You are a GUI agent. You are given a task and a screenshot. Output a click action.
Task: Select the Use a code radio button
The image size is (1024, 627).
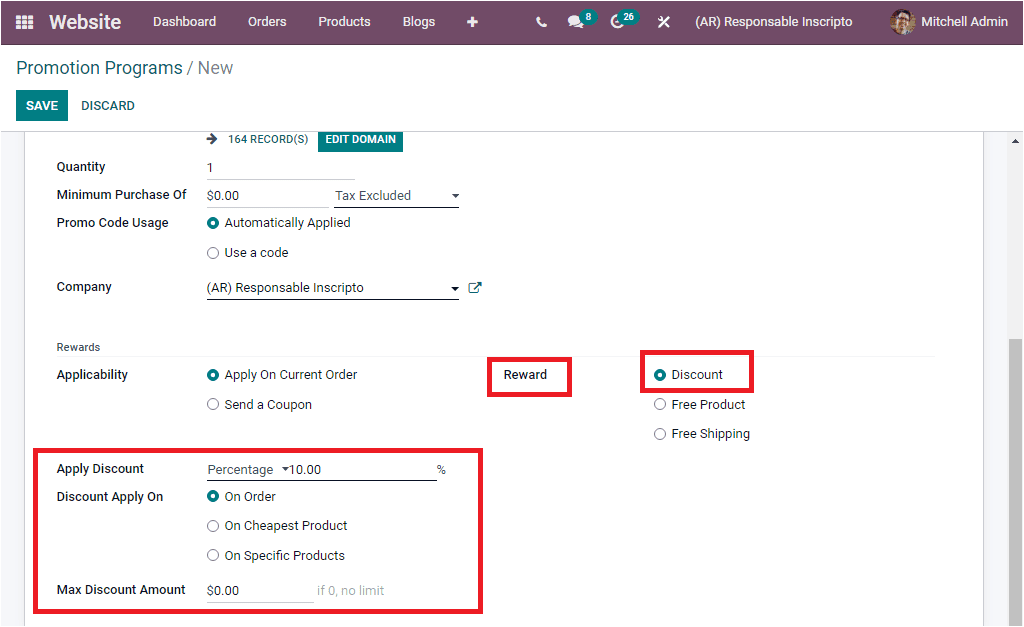(x=212, y=252)
